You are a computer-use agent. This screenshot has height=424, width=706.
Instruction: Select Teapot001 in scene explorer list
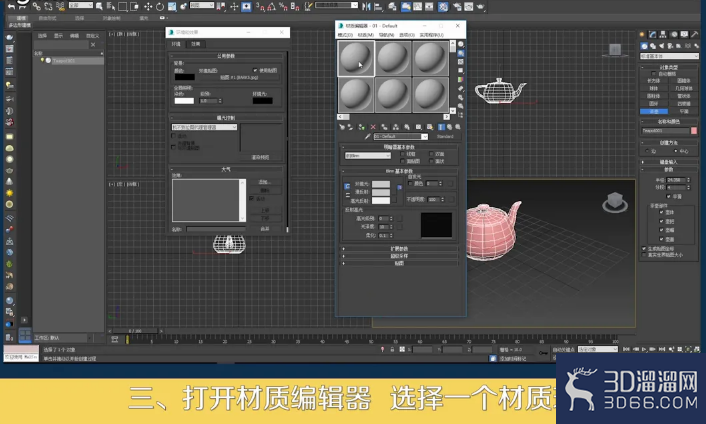(x=64, y=60)
